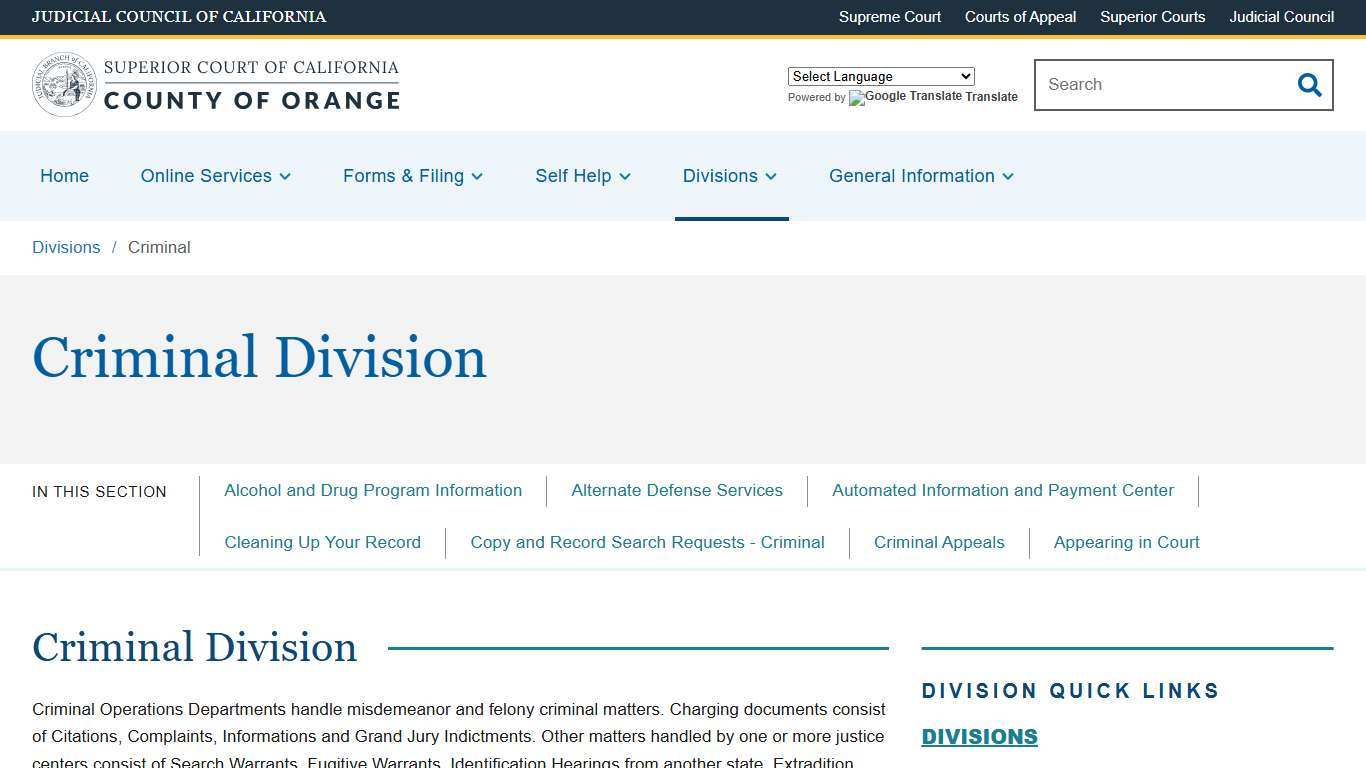Expand the General Information menu
The height and width of the screenshot is (768, 1366).
[920, 176]
